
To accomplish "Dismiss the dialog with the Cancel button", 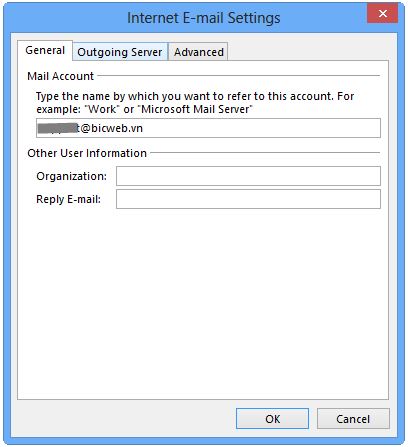I will (353, 419).
